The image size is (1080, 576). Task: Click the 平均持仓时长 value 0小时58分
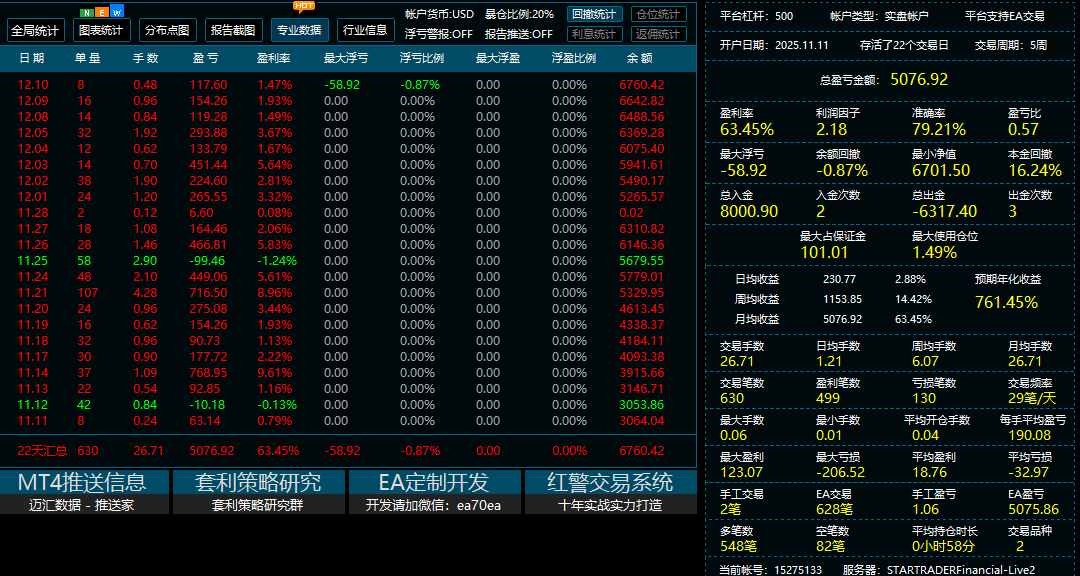944,547
